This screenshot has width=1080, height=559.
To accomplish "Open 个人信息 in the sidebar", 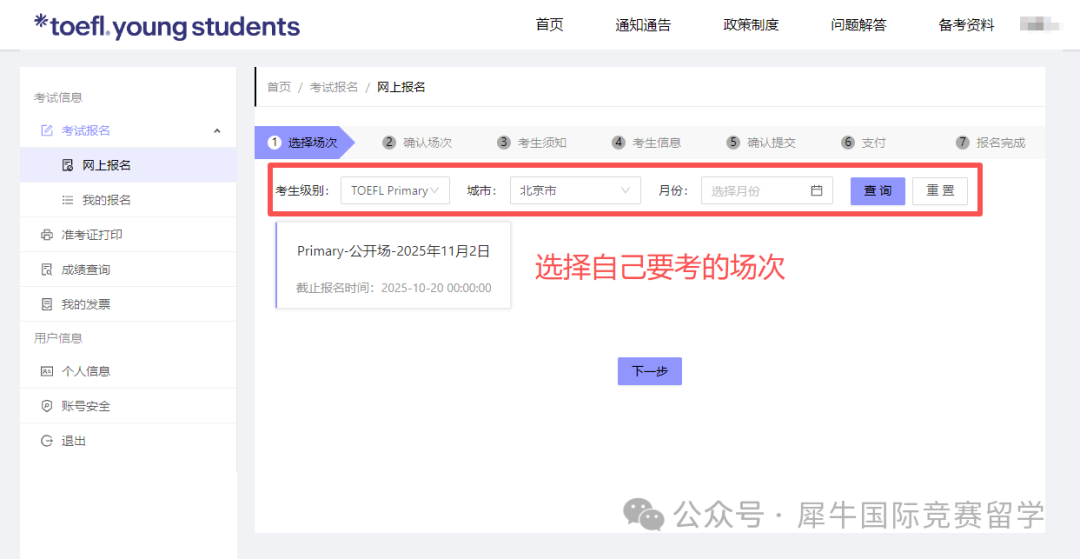I will point(128,371).
